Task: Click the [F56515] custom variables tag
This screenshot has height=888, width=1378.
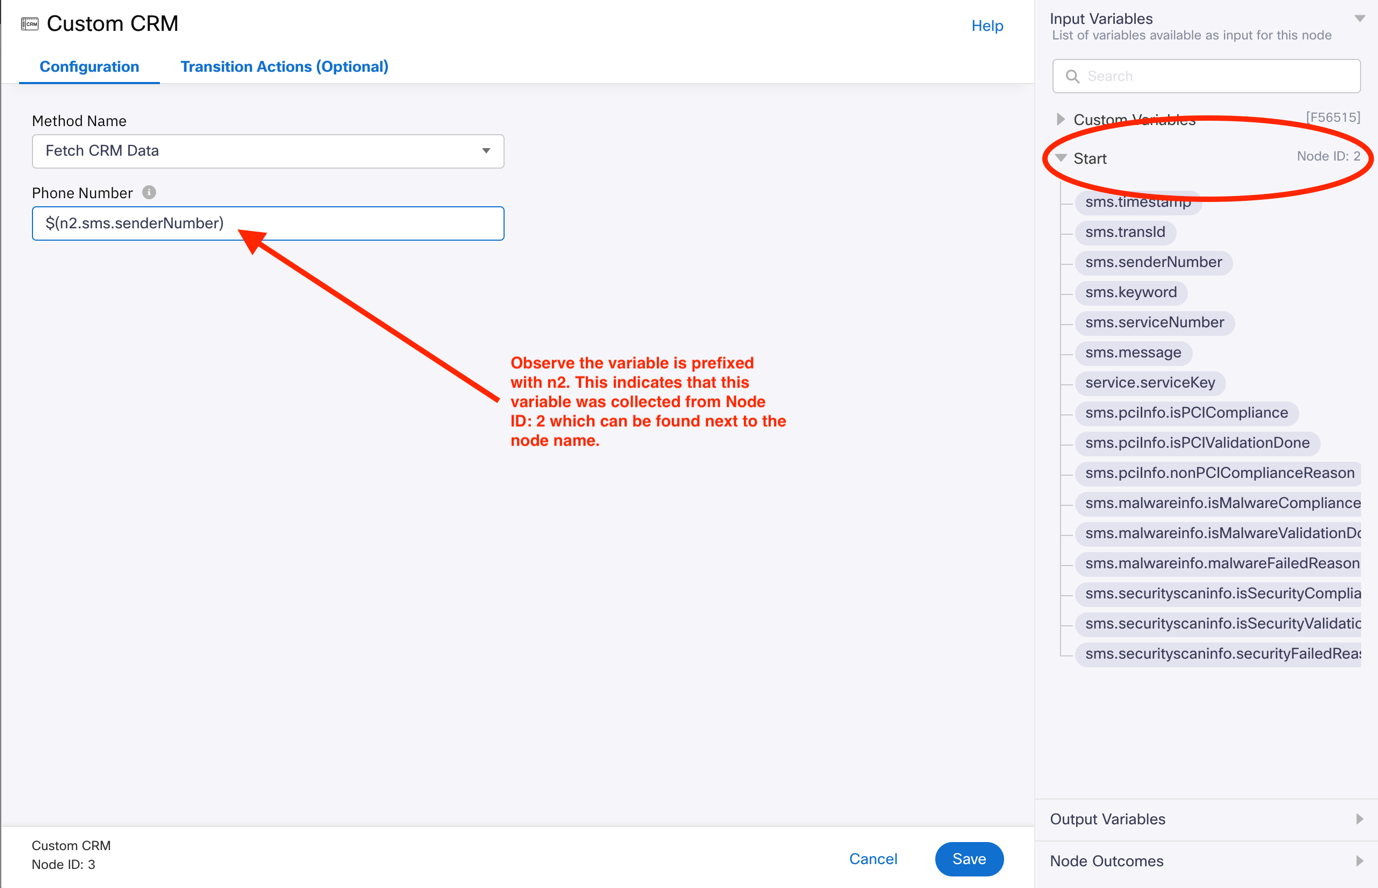Action: (x=1333, y=117)
